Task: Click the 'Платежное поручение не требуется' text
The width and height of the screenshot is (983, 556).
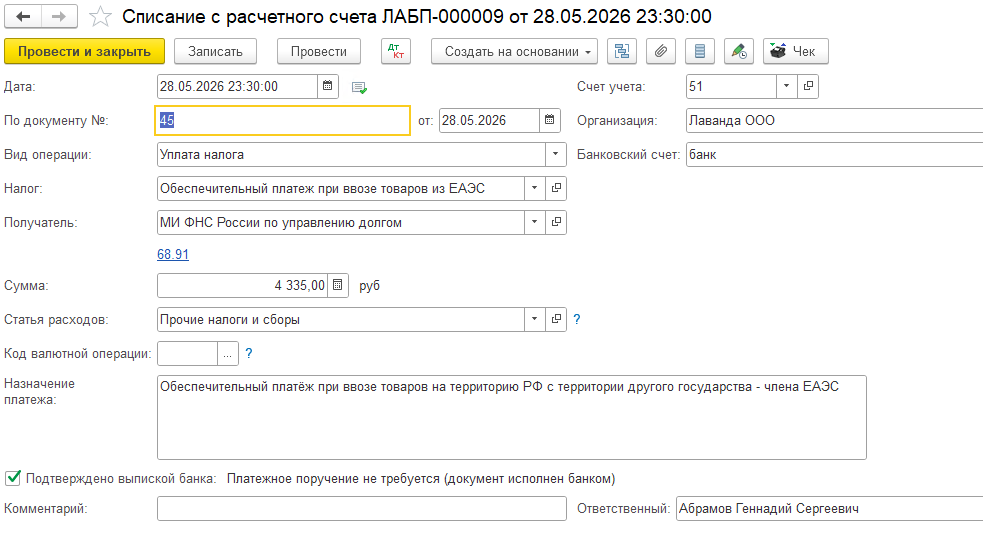Action: click(421, 478)
